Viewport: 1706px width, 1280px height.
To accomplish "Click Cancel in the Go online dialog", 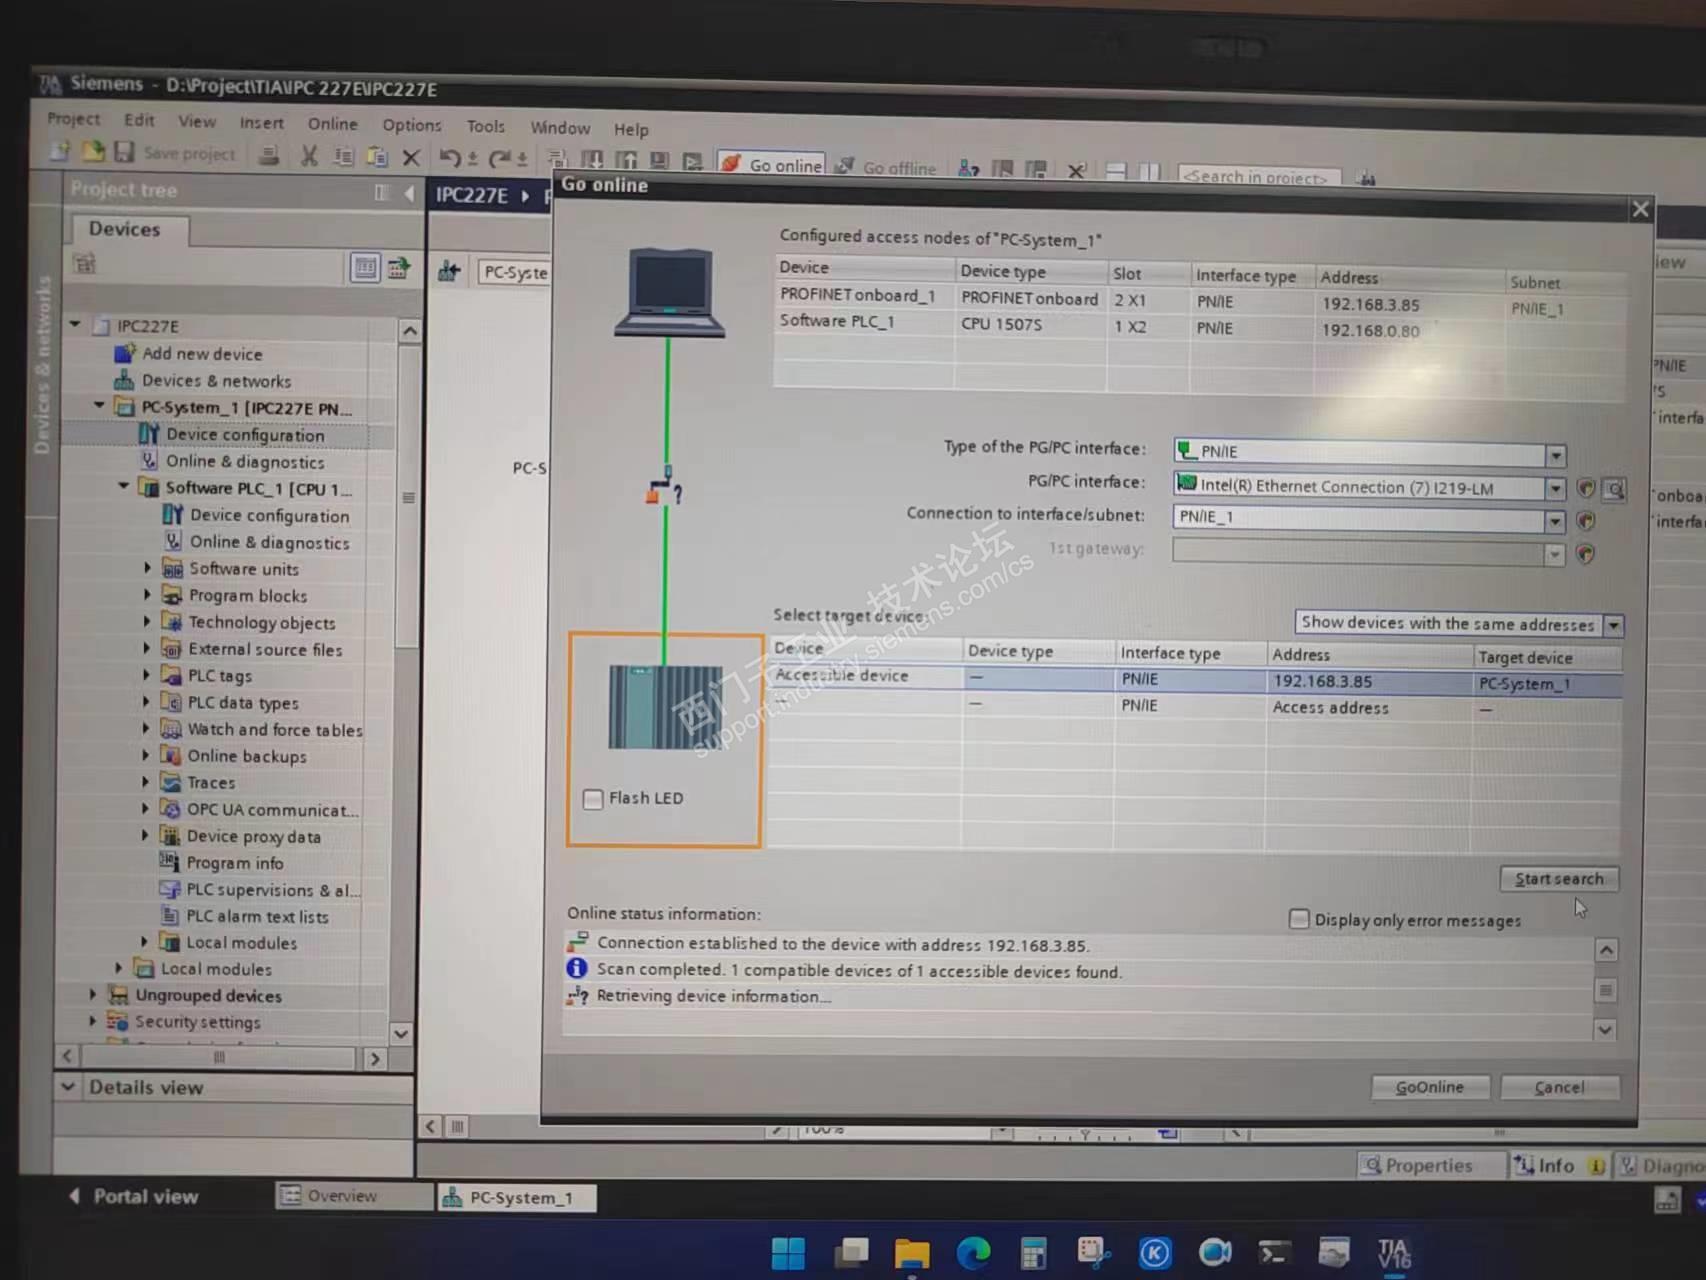I will (1559, 1087).
